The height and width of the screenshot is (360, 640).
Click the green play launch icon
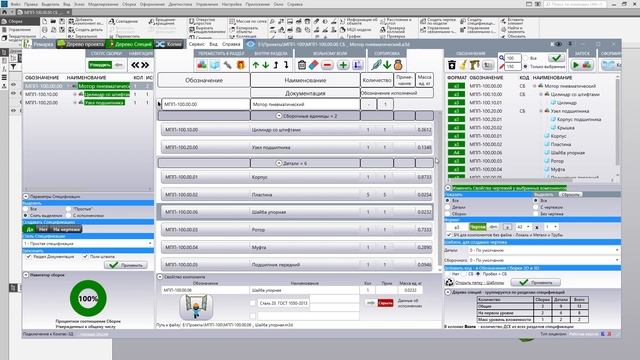(576, 65)
